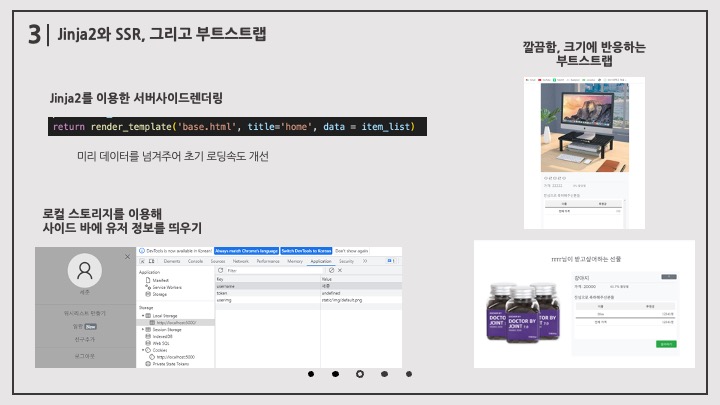Switch to the Application tab
The height and width of the screenshot is (405, 720).
coord(321,261)
